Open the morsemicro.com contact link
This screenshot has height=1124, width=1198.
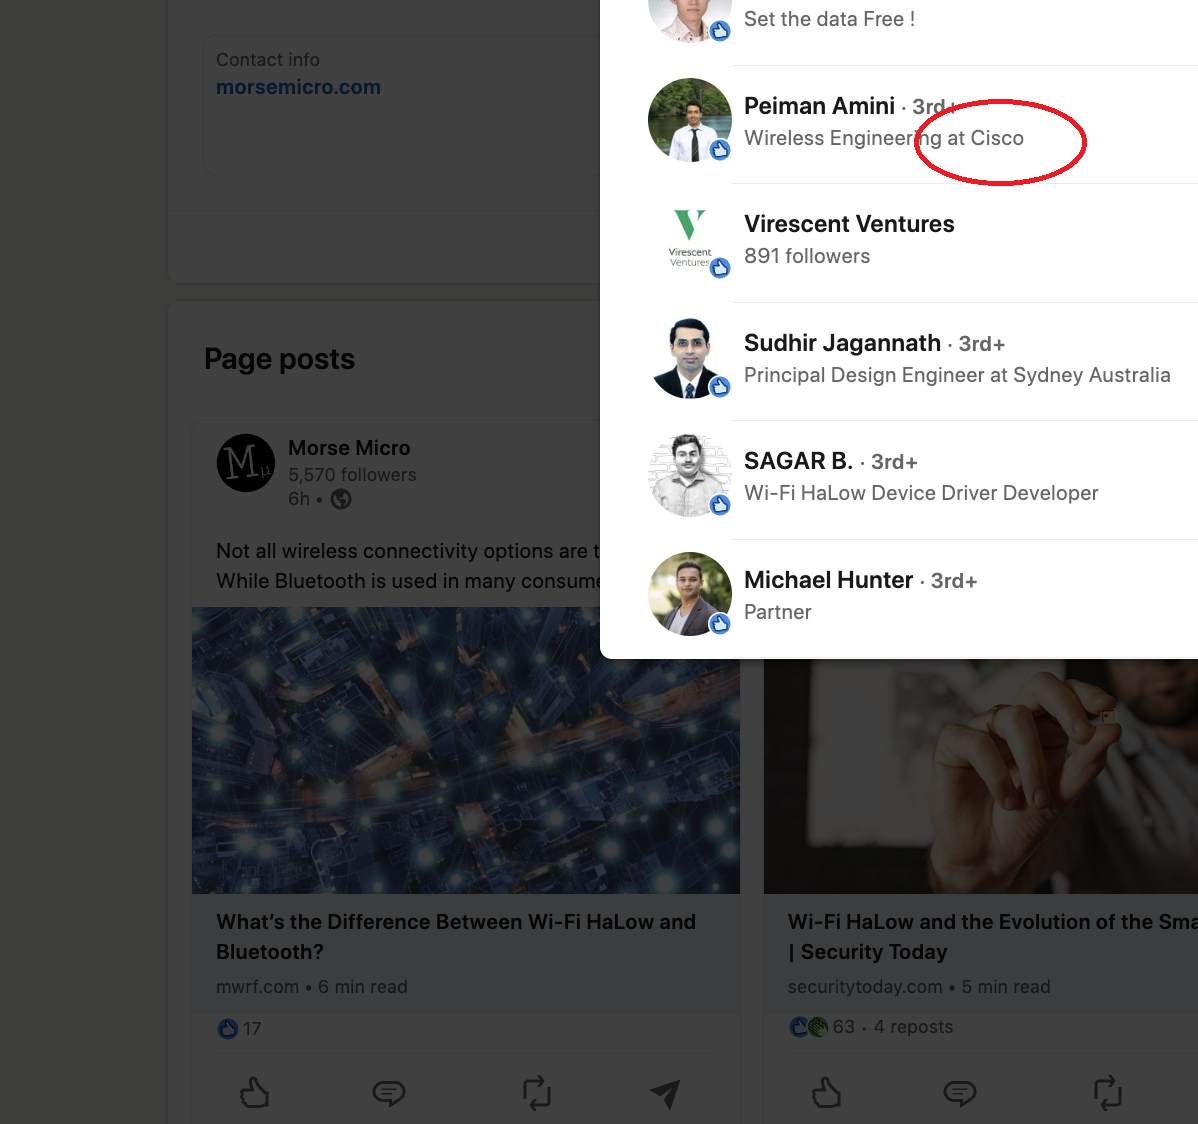click(x=298, y=87)
